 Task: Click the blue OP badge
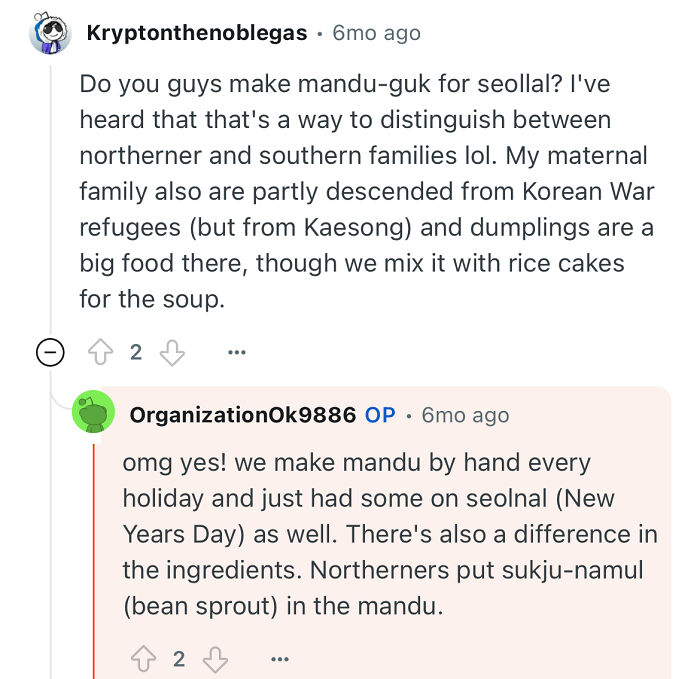pos(380,415)
